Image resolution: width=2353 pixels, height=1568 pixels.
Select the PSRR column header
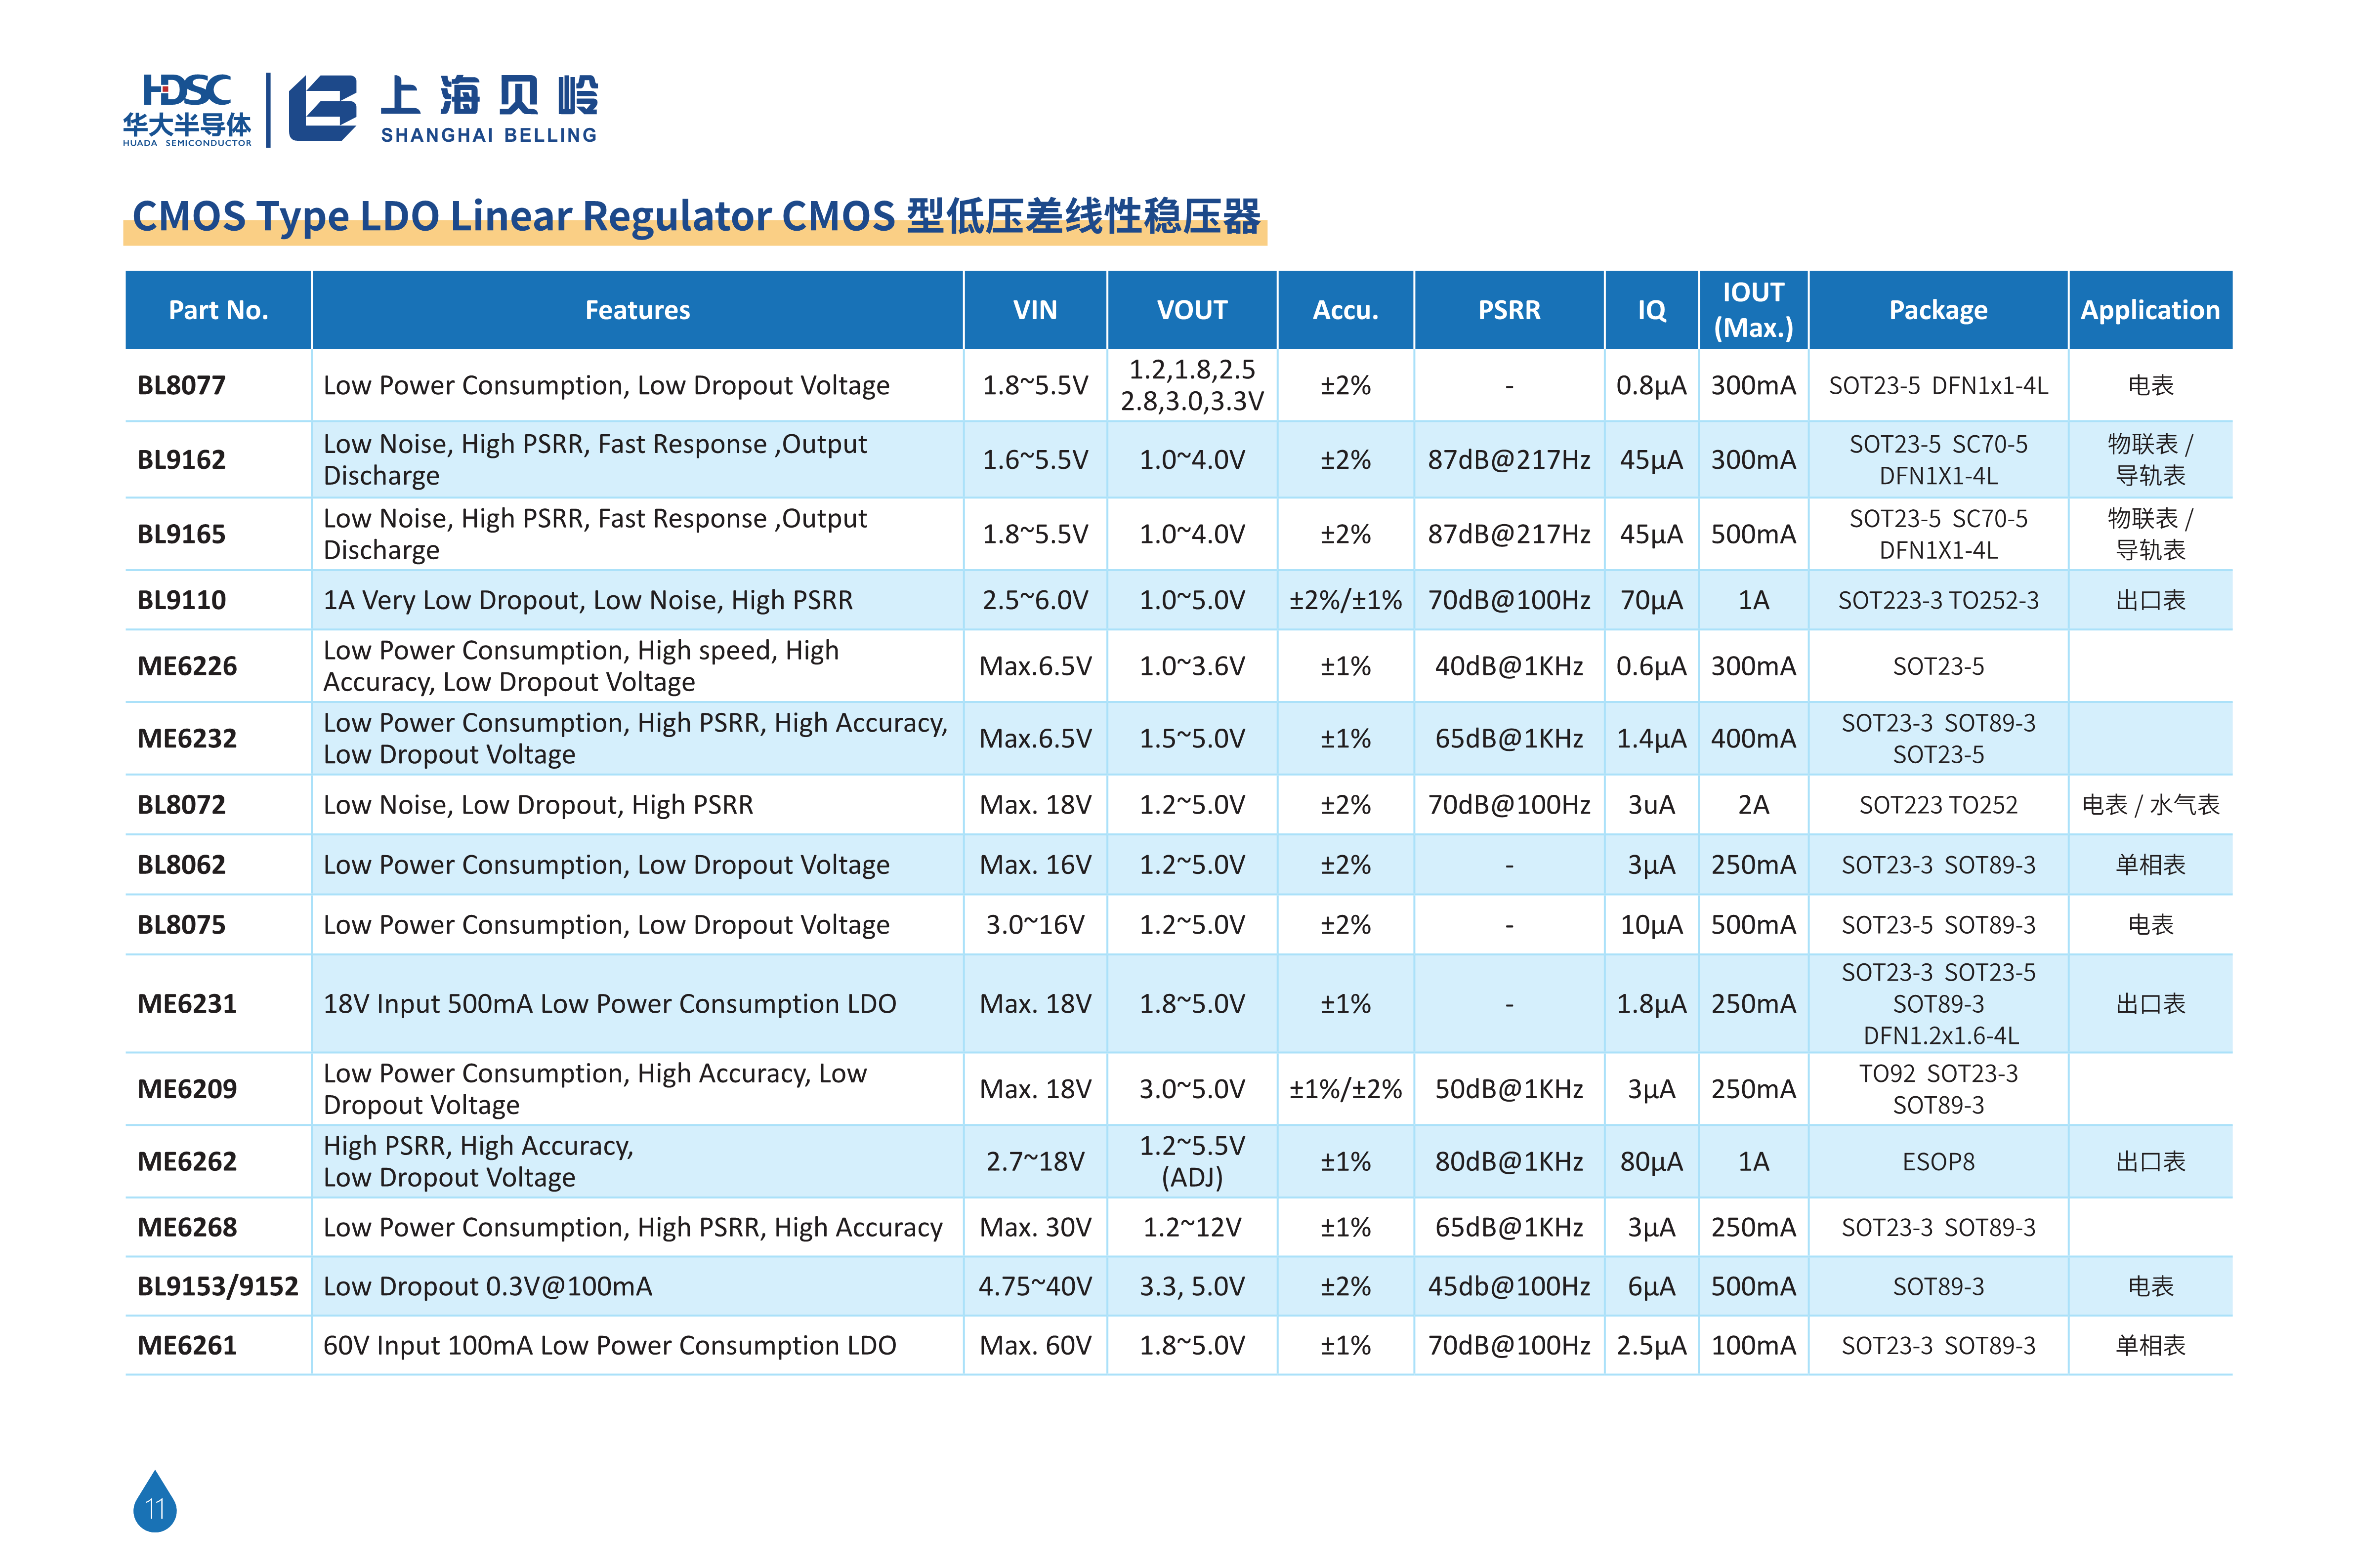(x=1509, y=310)
